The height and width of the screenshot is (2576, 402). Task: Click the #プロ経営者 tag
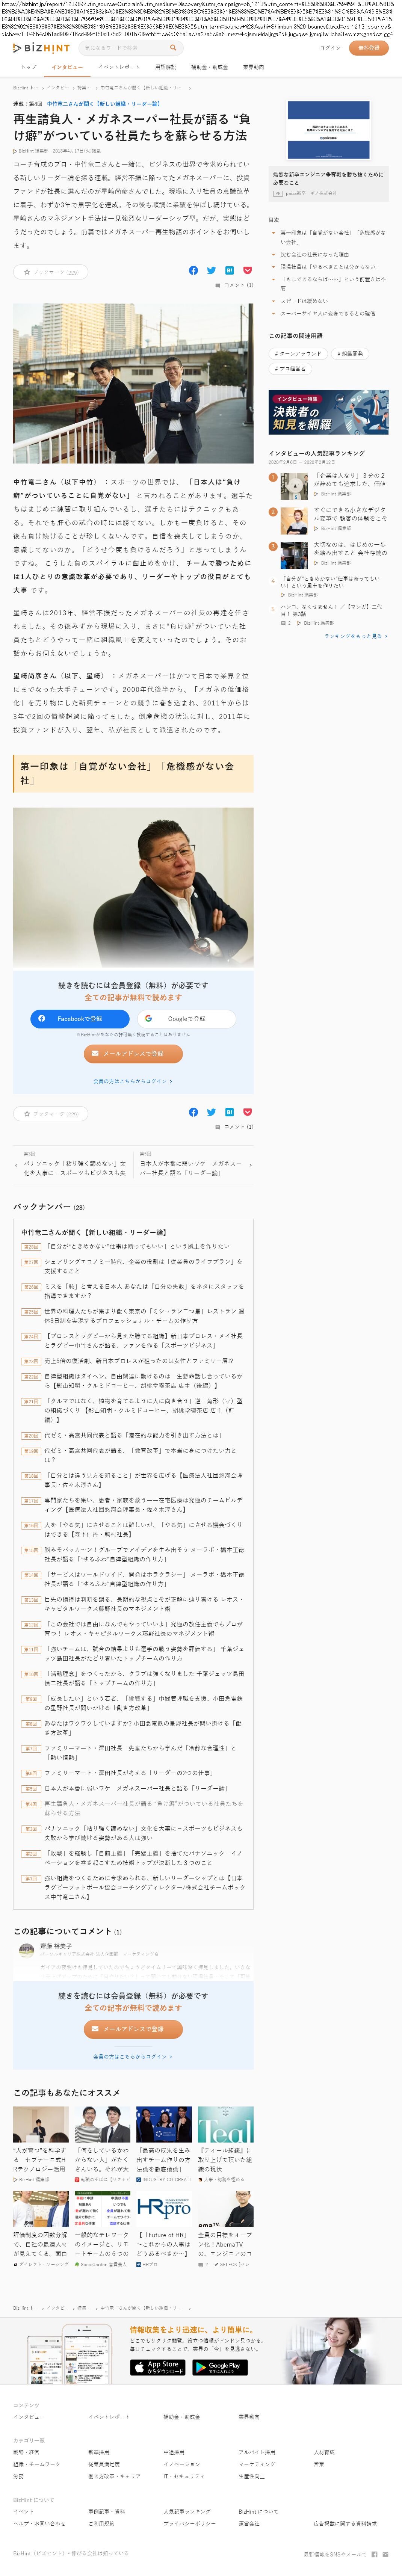291,368
